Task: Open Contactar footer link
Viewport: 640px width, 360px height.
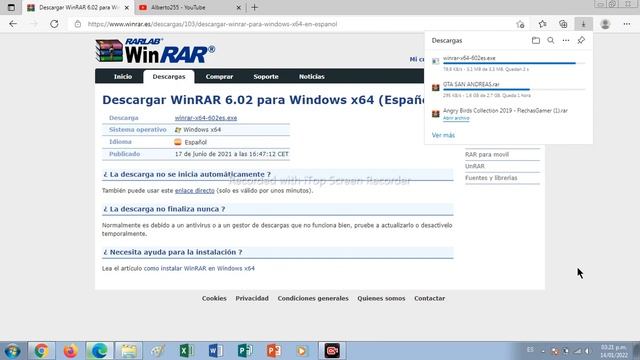Action: pyautogui.click(x=429, y=298)
